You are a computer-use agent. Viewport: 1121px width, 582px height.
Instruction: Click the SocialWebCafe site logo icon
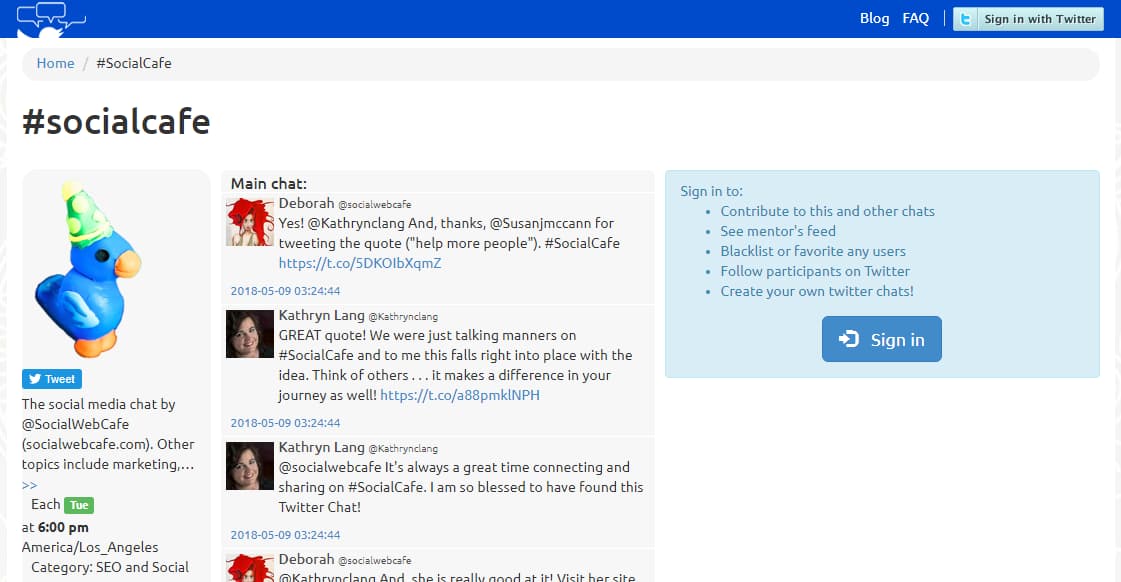(48, 18)
